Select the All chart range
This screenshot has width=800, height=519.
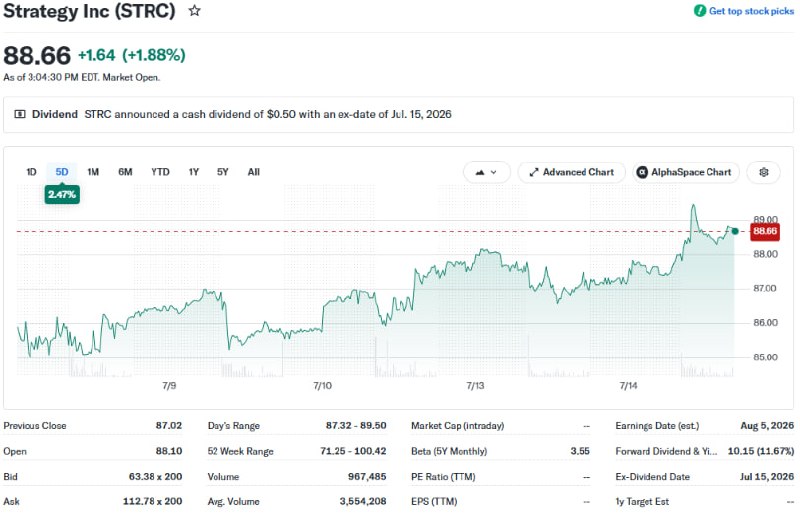coord(254,172)
